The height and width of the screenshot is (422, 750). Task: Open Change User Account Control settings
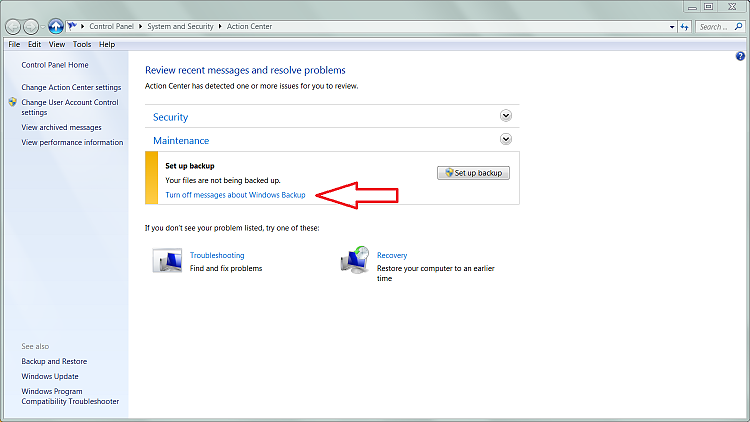(70, 107)
